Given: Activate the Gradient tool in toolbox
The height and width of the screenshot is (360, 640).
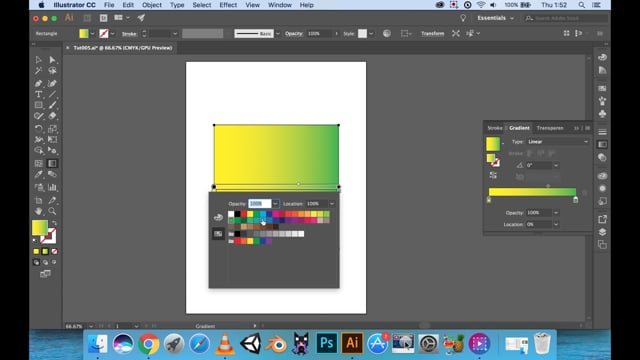Looking at the screenshot, I should [x=52, y=163].
